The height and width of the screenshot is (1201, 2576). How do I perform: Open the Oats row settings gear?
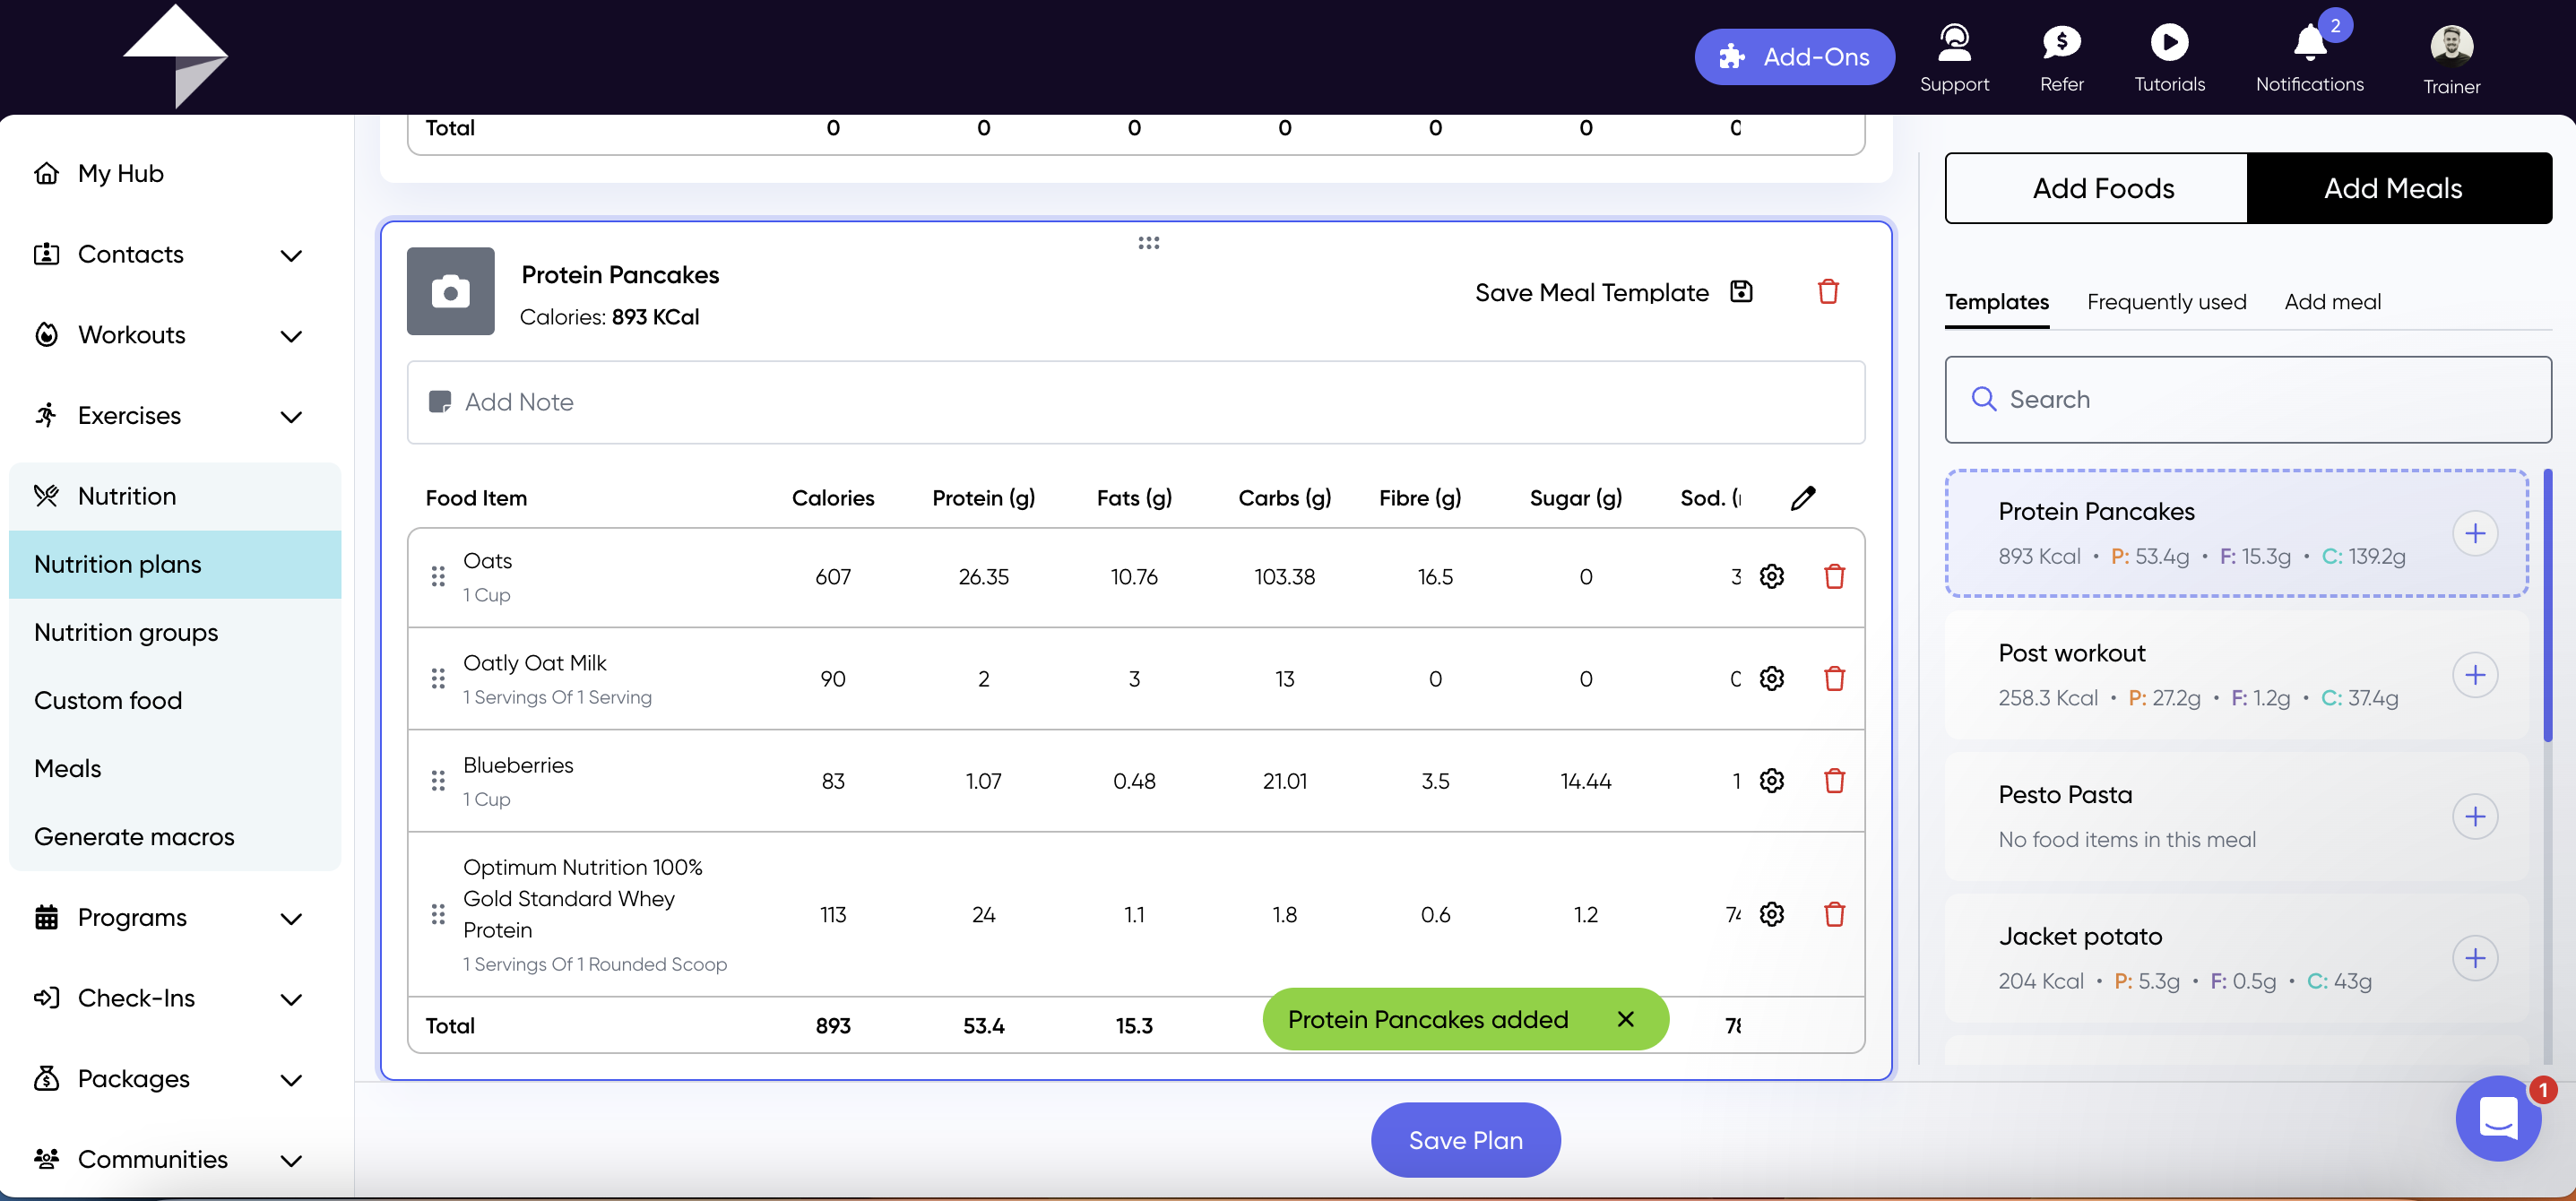[1771, 577]
